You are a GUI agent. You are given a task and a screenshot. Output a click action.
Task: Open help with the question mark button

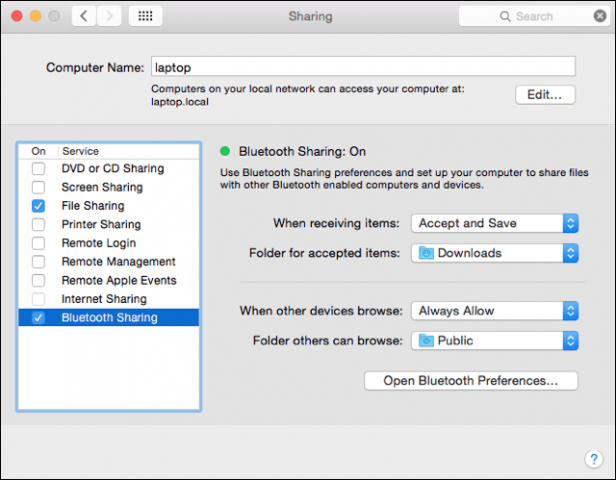coord(594,458)
